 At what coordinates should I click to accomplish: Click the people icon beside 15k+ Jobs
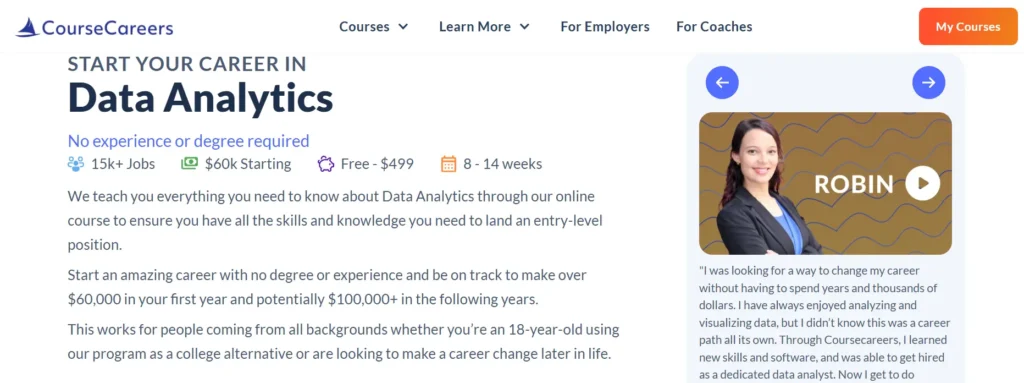tap(76, 163)
